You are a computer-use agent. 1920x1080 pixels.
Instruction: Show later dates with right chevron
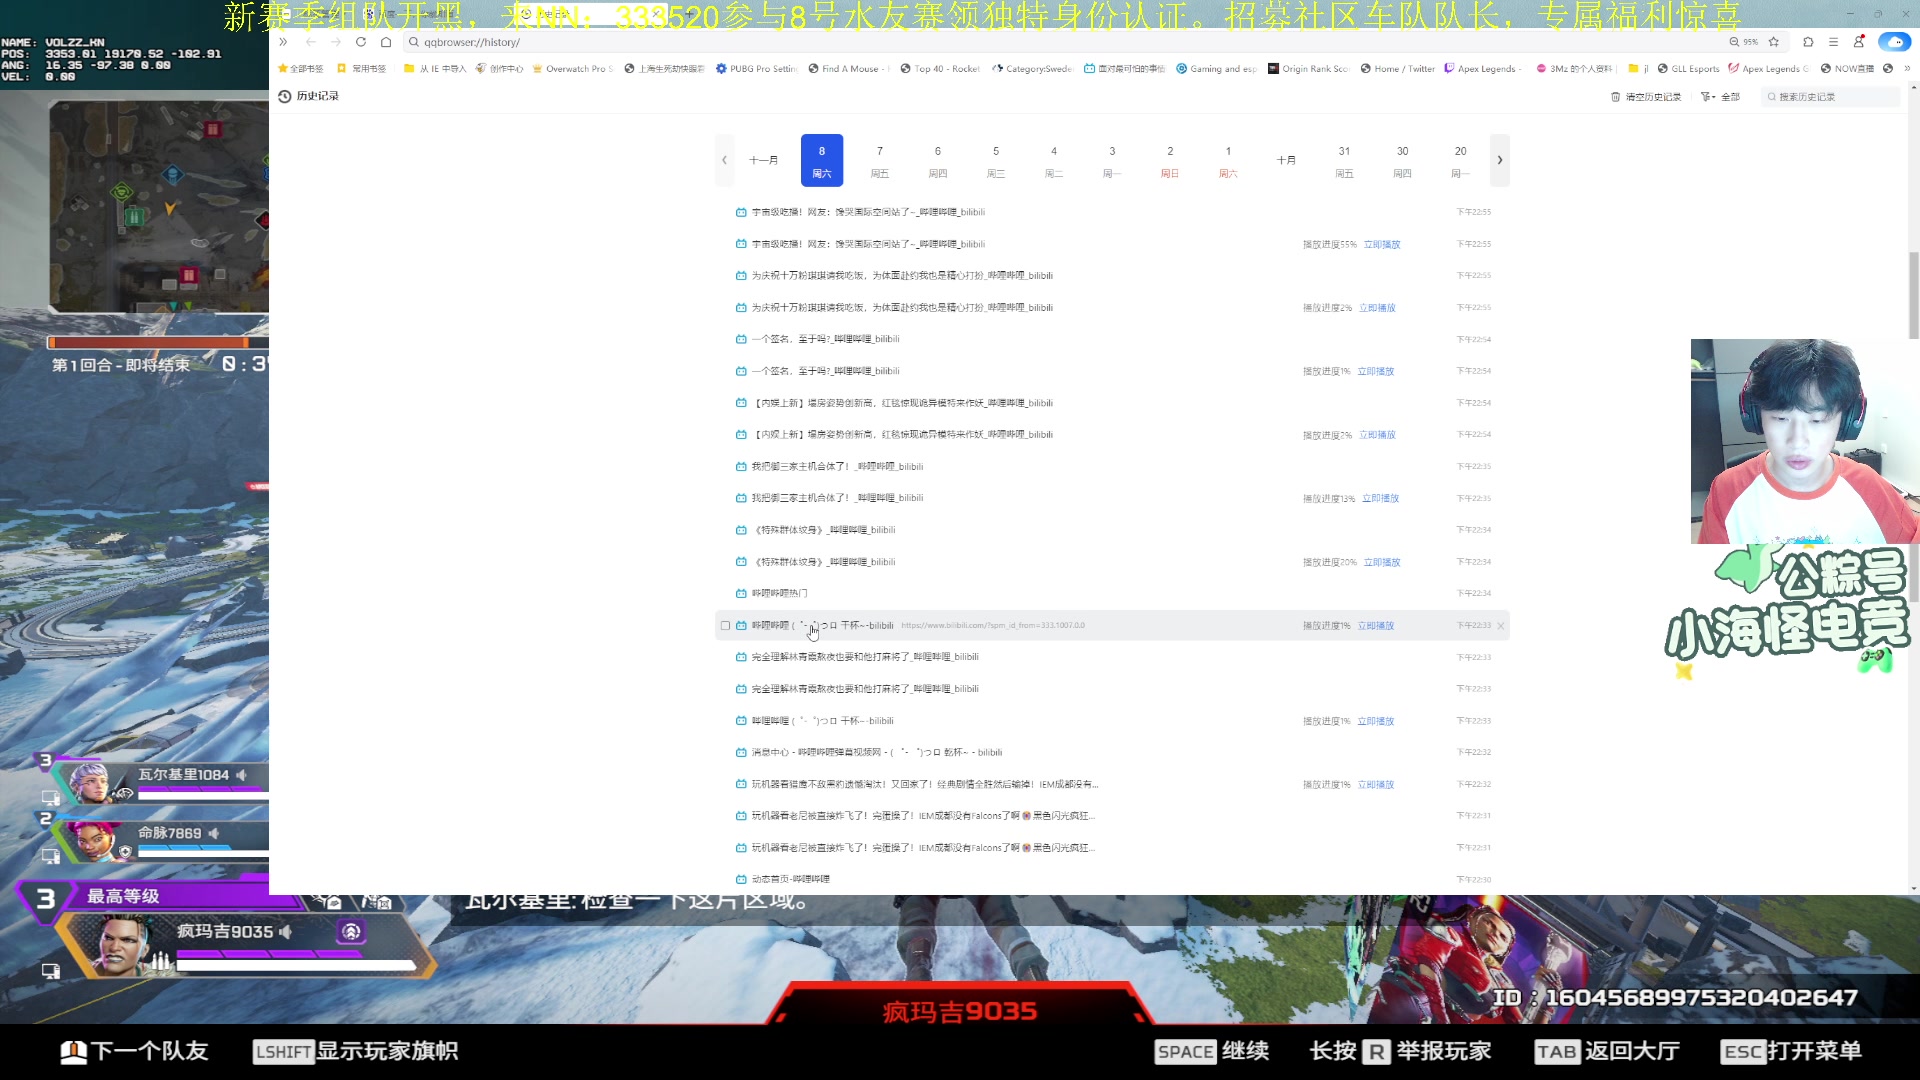pos(1499,160)
